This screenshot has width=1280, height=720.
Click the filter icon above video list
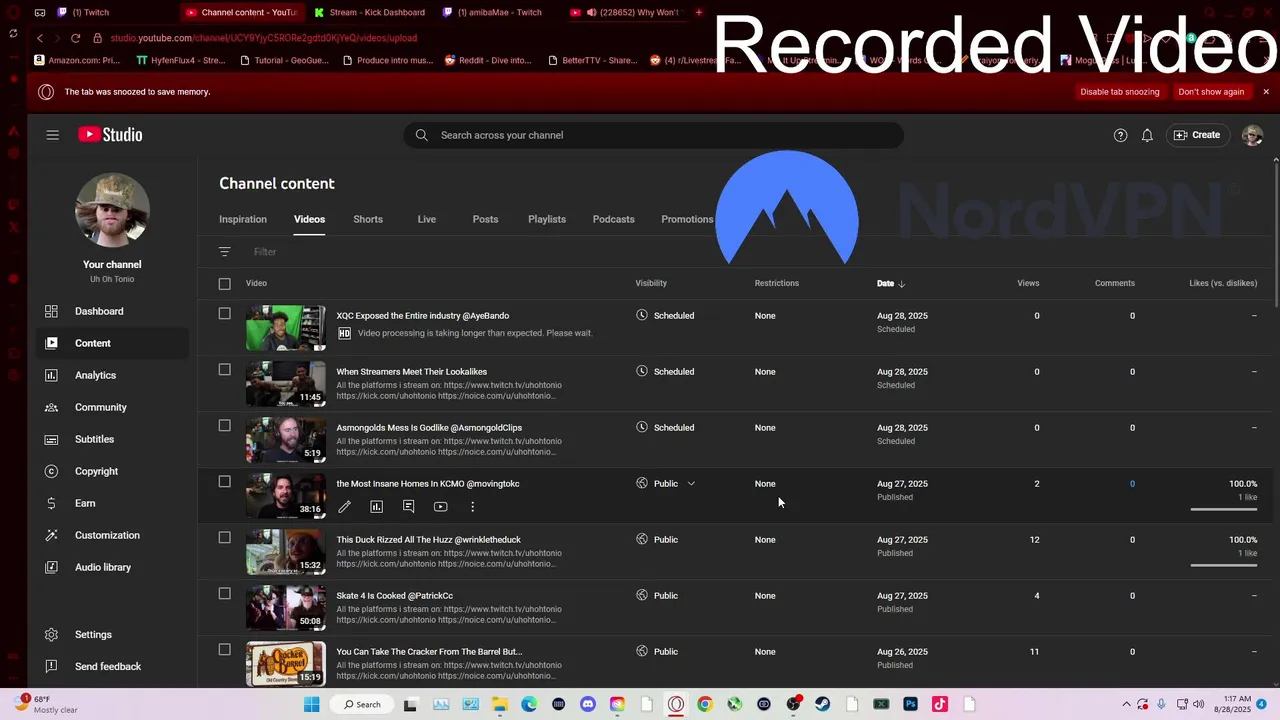(224, 252)
